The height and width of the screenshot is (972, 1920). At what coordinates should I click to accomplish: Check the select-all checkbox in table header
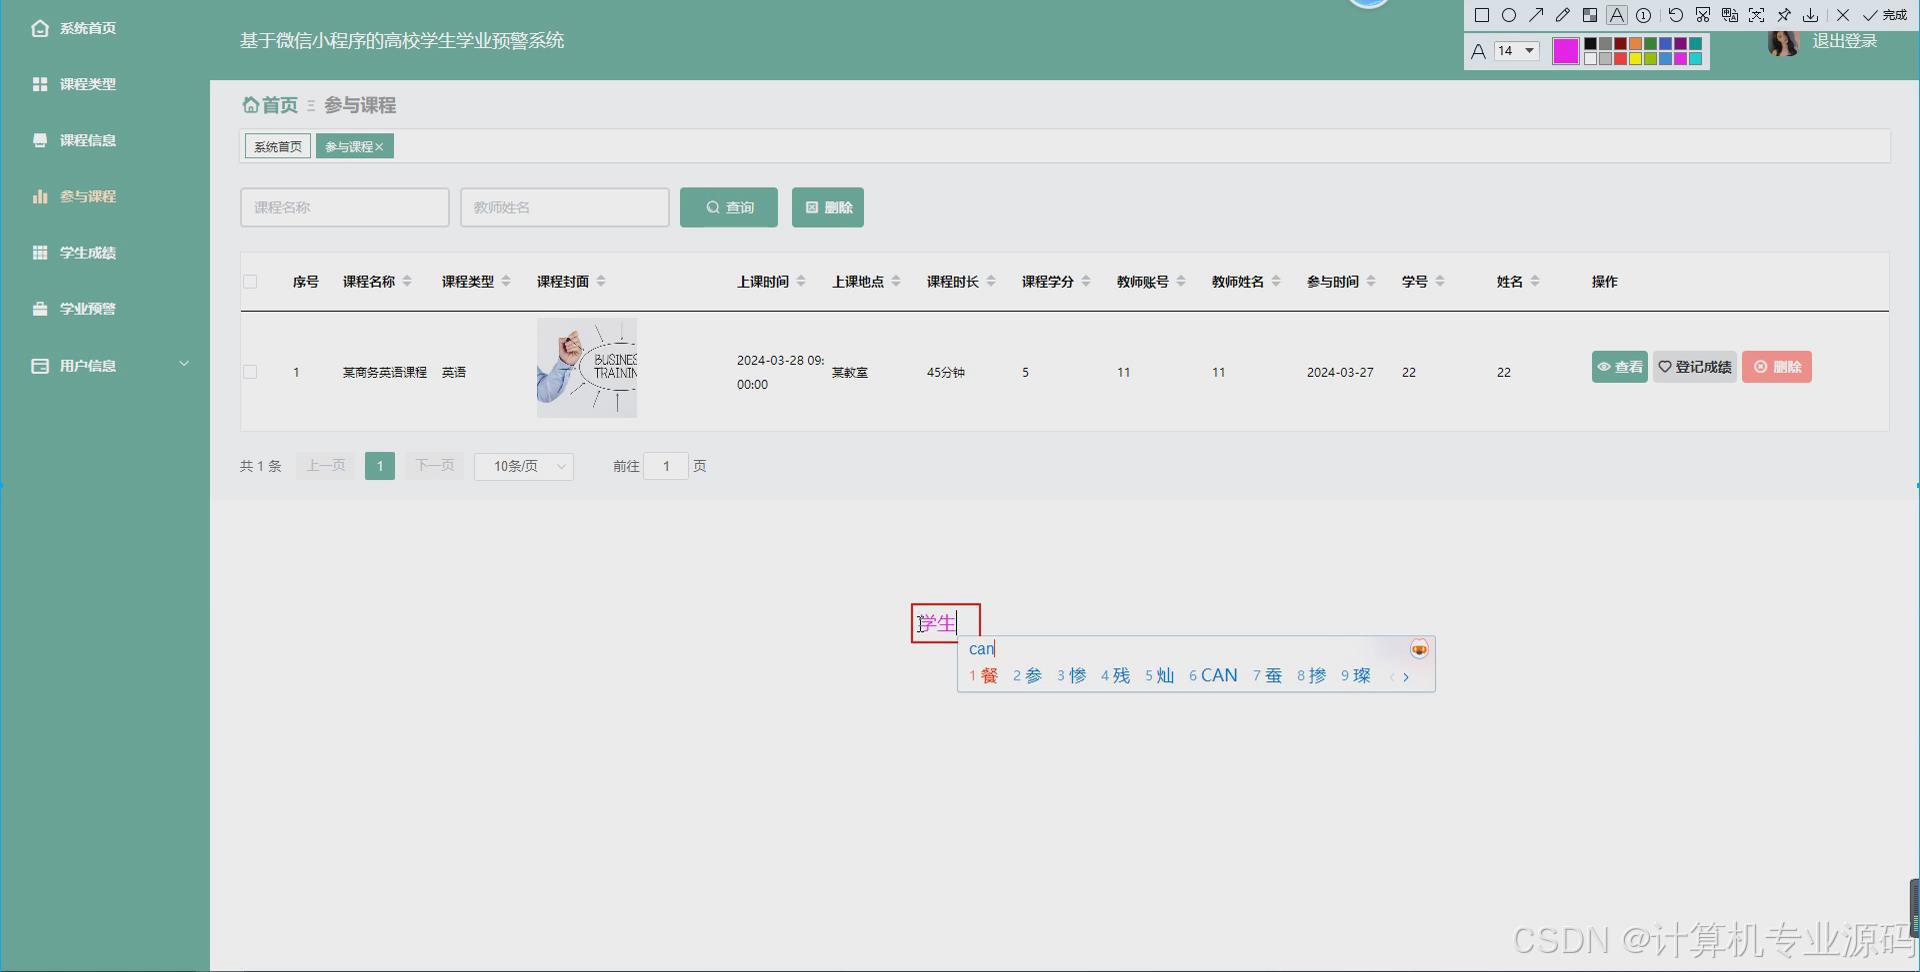tap(250, 281)
